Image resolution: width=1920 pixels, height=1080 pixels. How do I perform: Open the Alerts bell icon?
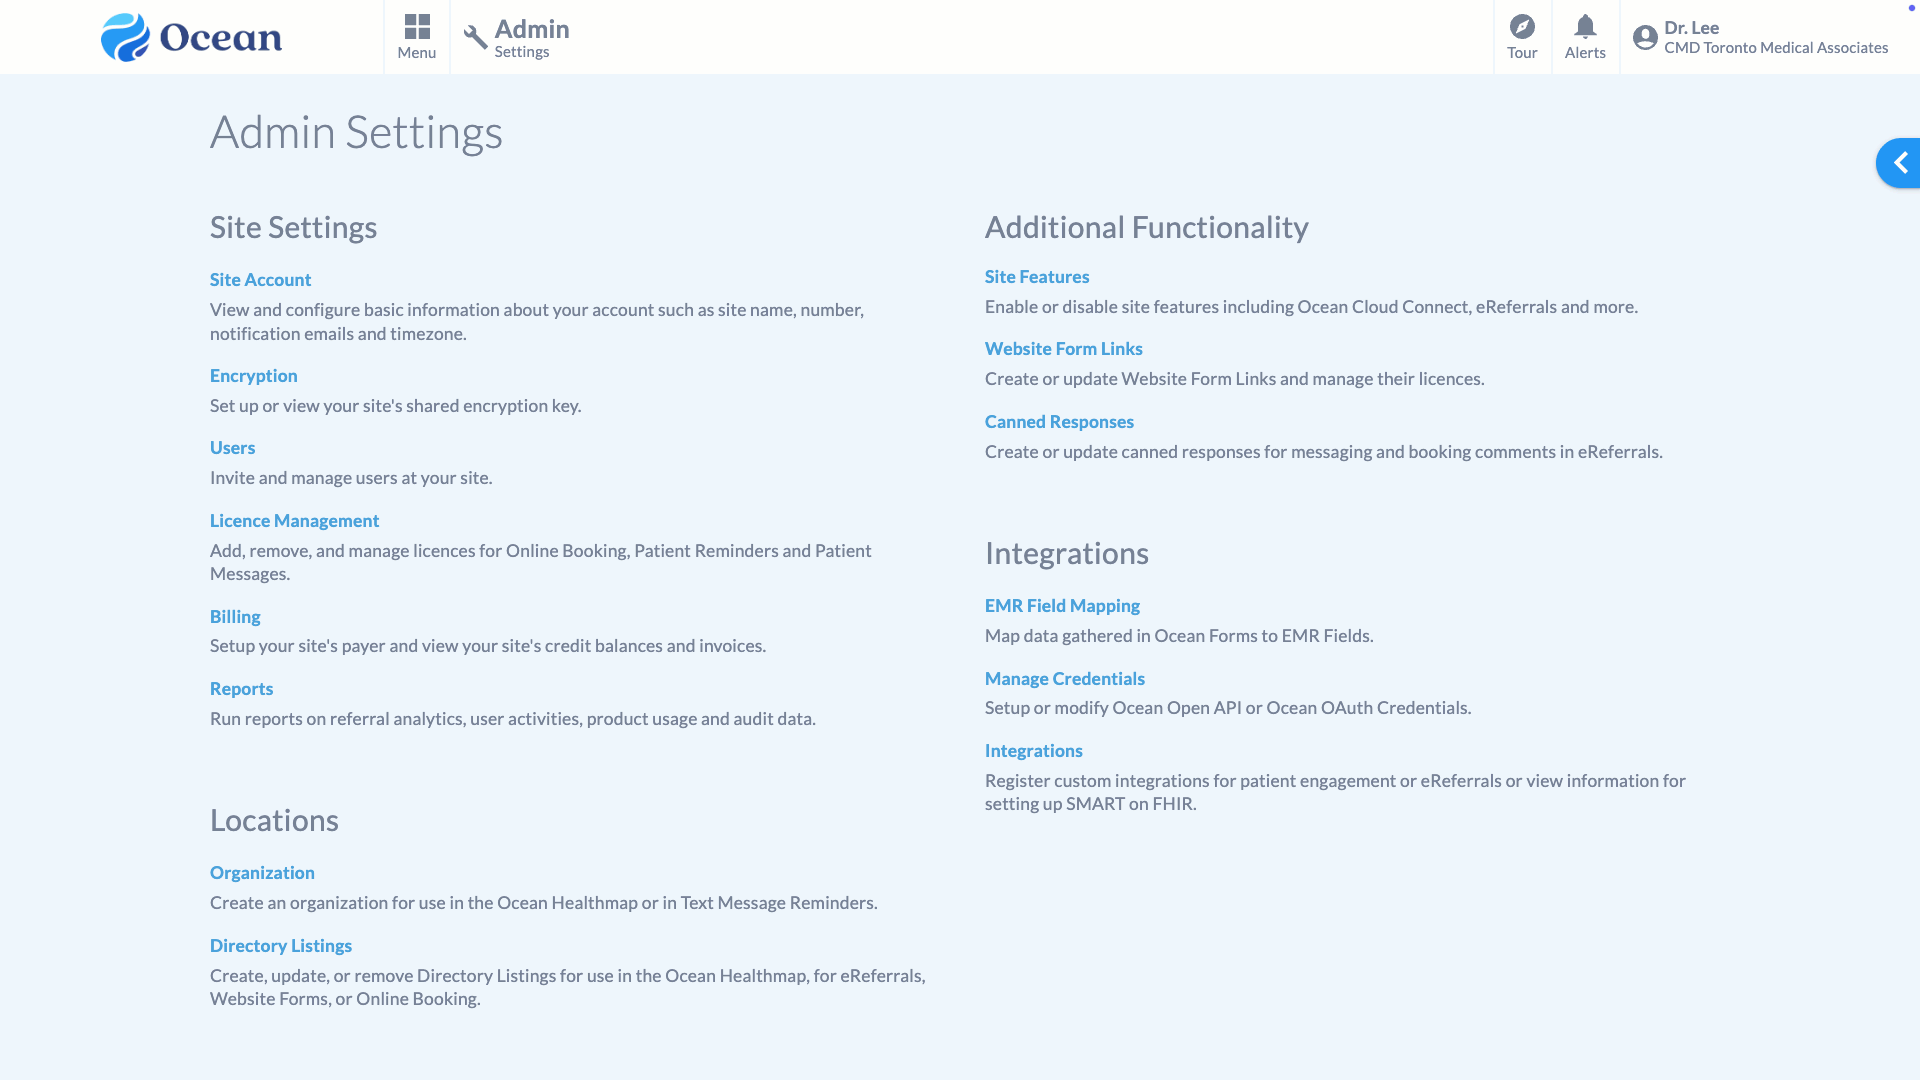coord(1585,27)
